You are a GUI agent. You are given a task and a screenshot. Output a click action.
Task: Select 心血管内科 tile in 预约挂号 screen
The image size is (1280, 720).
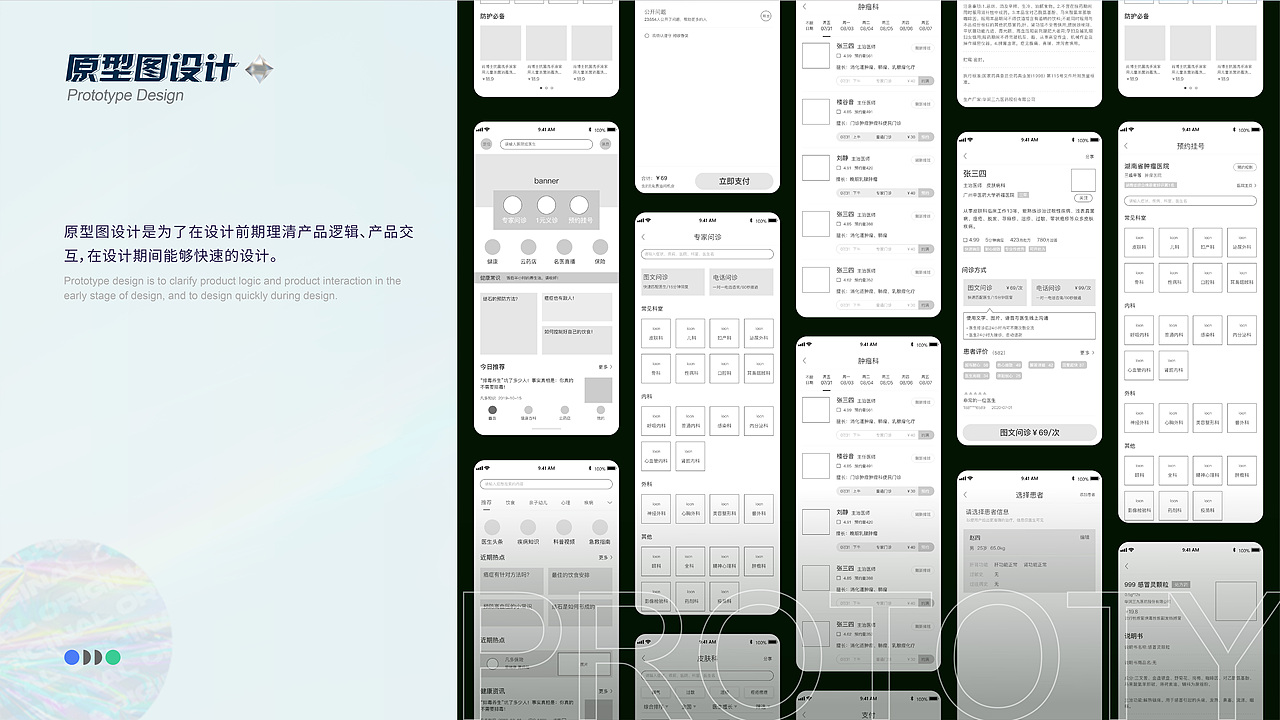(x=1139, y=365)
